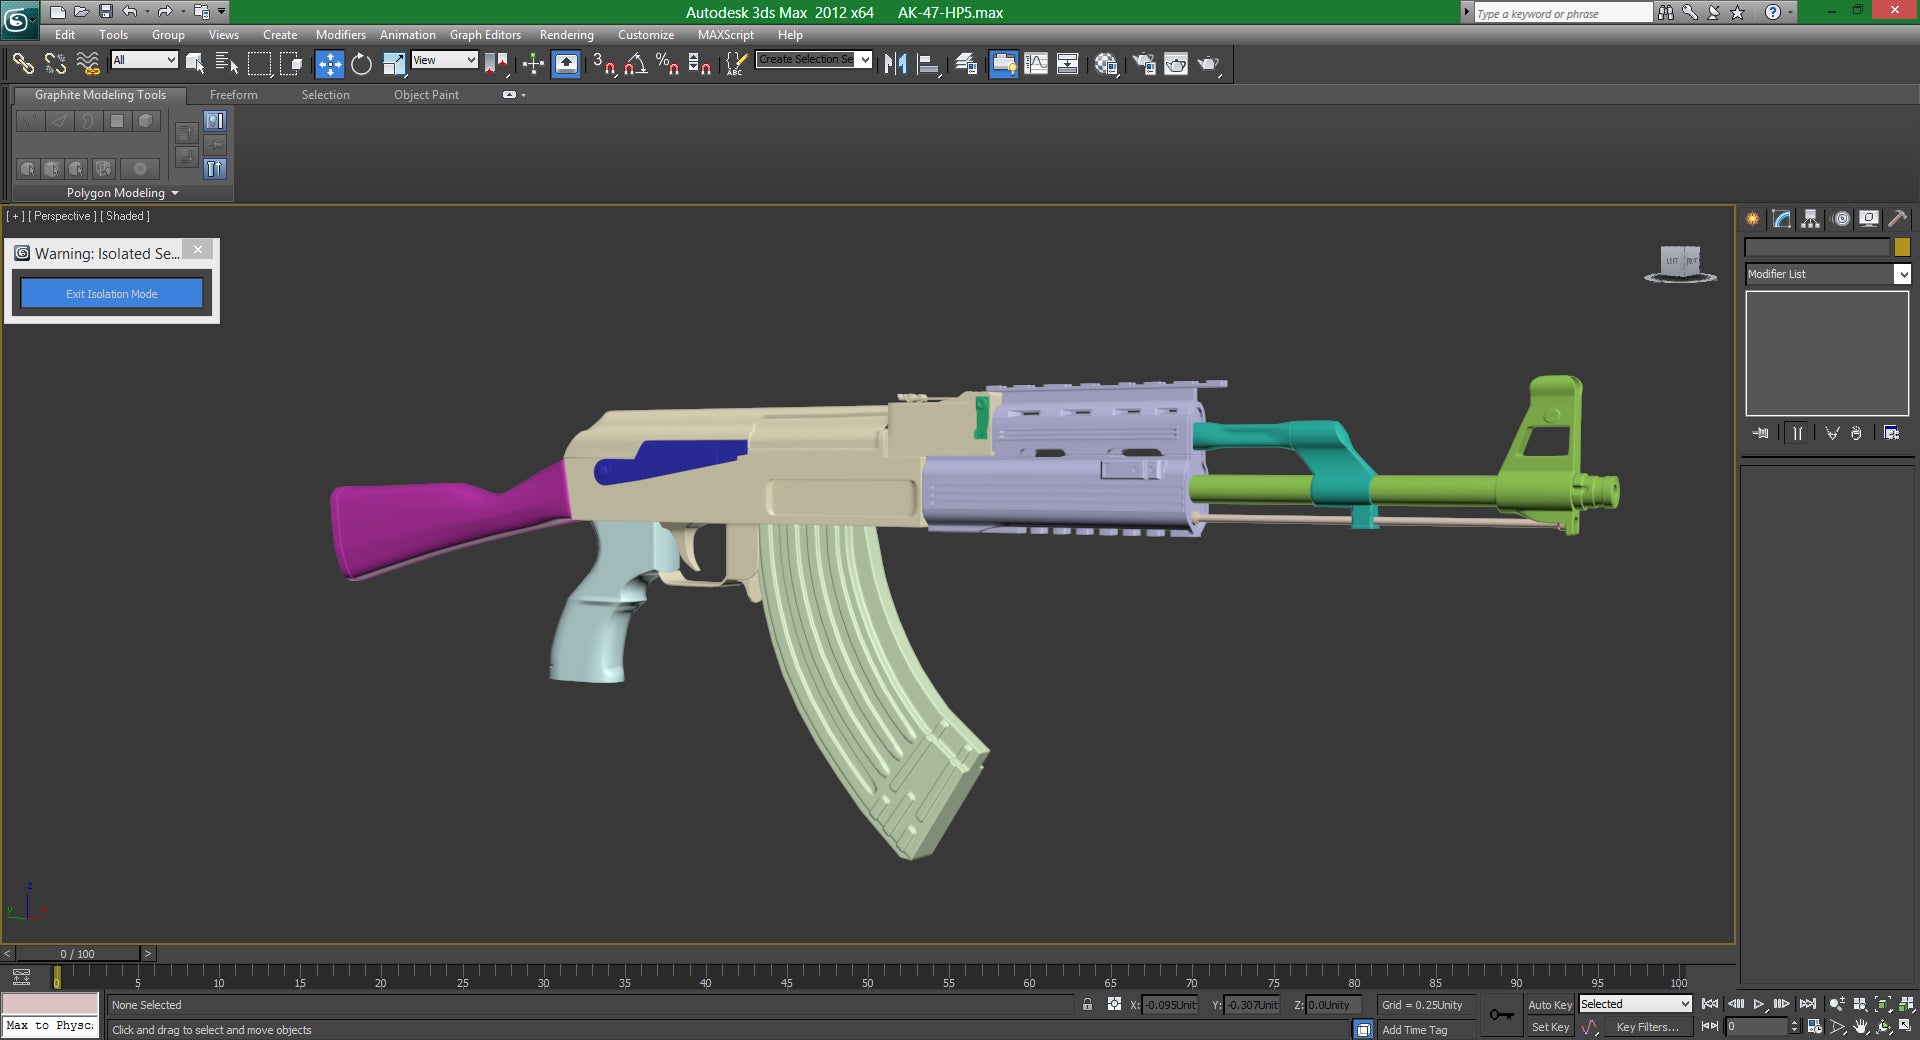Viewport: 1920px width, 1040px height.
Task: Toggle the Selection Lock padlock icon
Action: (x=1087, y=1004)
